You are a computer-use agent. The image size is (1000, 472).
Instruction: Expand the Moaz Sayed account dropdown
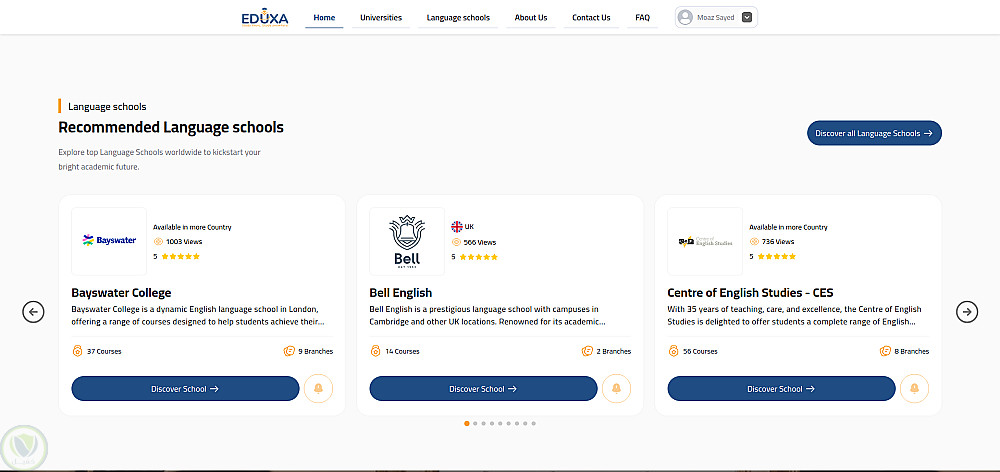(747, 17)
